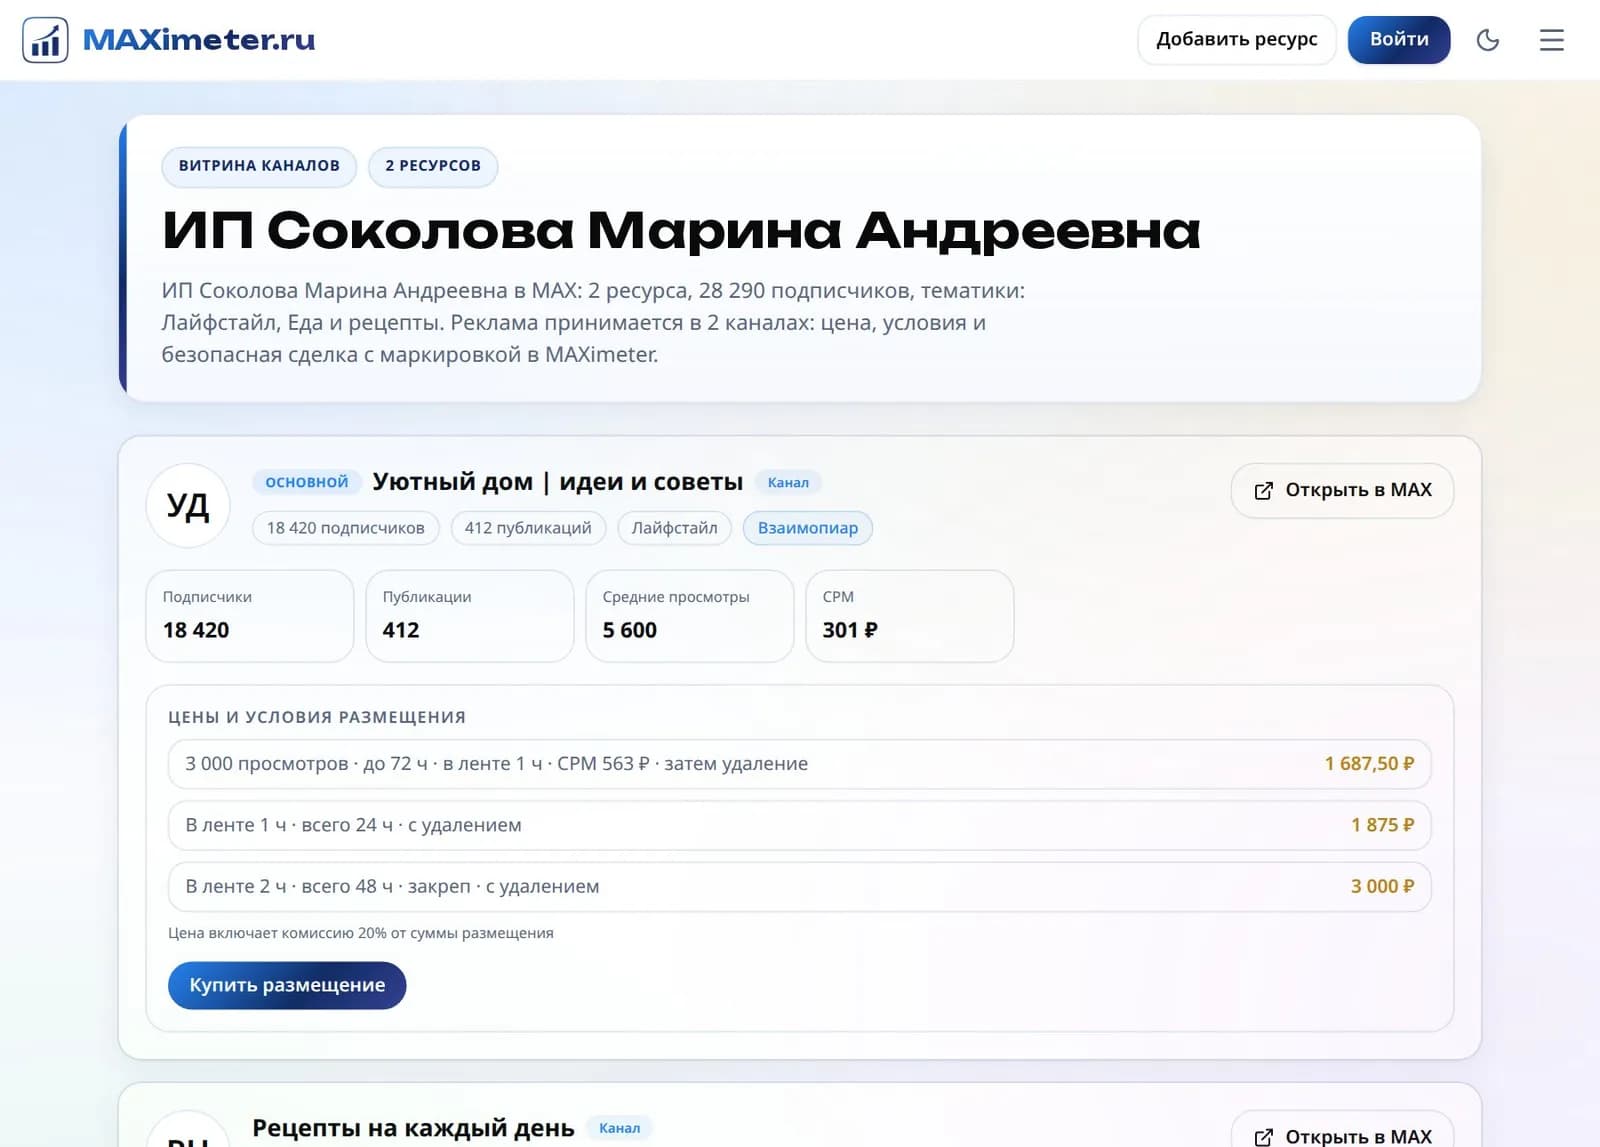Click the MAXimeter chart logo icon
Screen dimensions: 1600x1147
pos(45,40)
